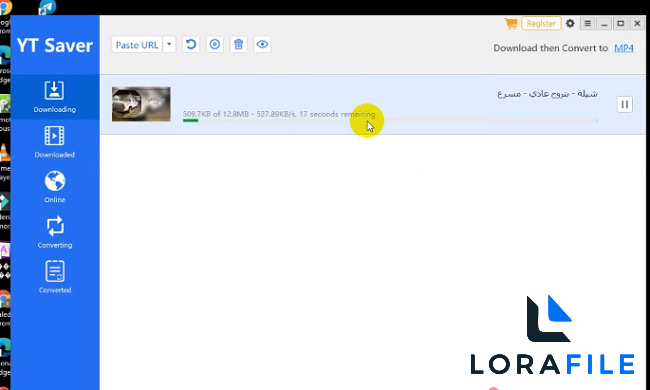Viewport: 650px width, 390px height.
Task: Click the Register button
Action: click(541, 24)
